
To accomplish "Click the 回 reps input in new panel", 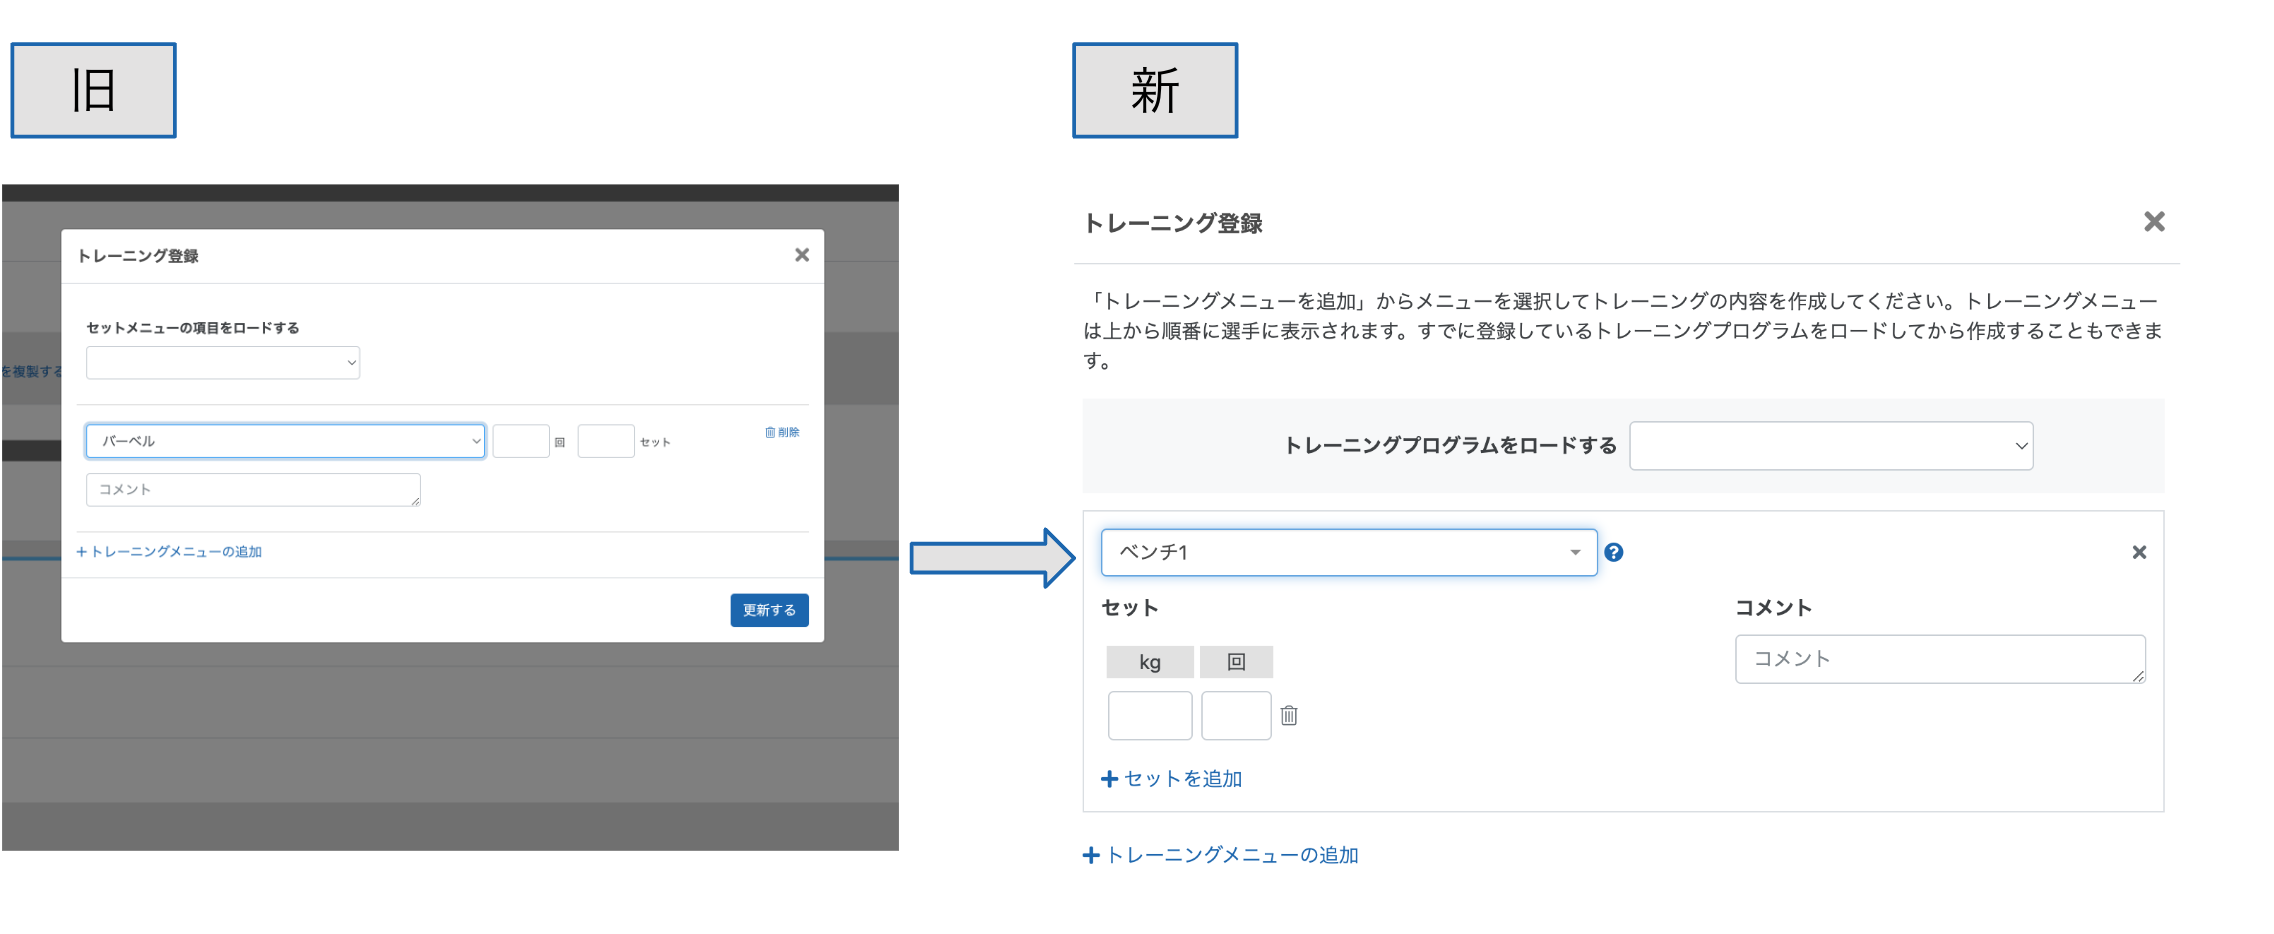I will (x=1236, y=716).
